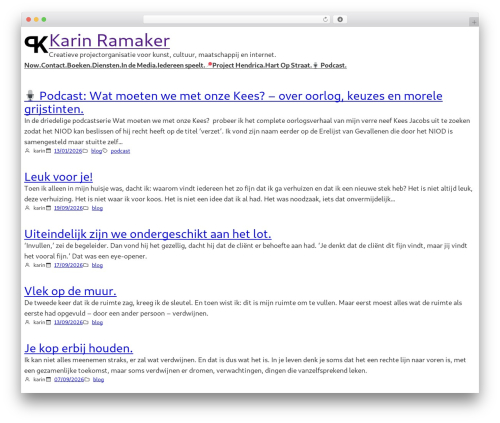Click blog category under Leuk voor je!
500x423 pixels.
(97, 208)
